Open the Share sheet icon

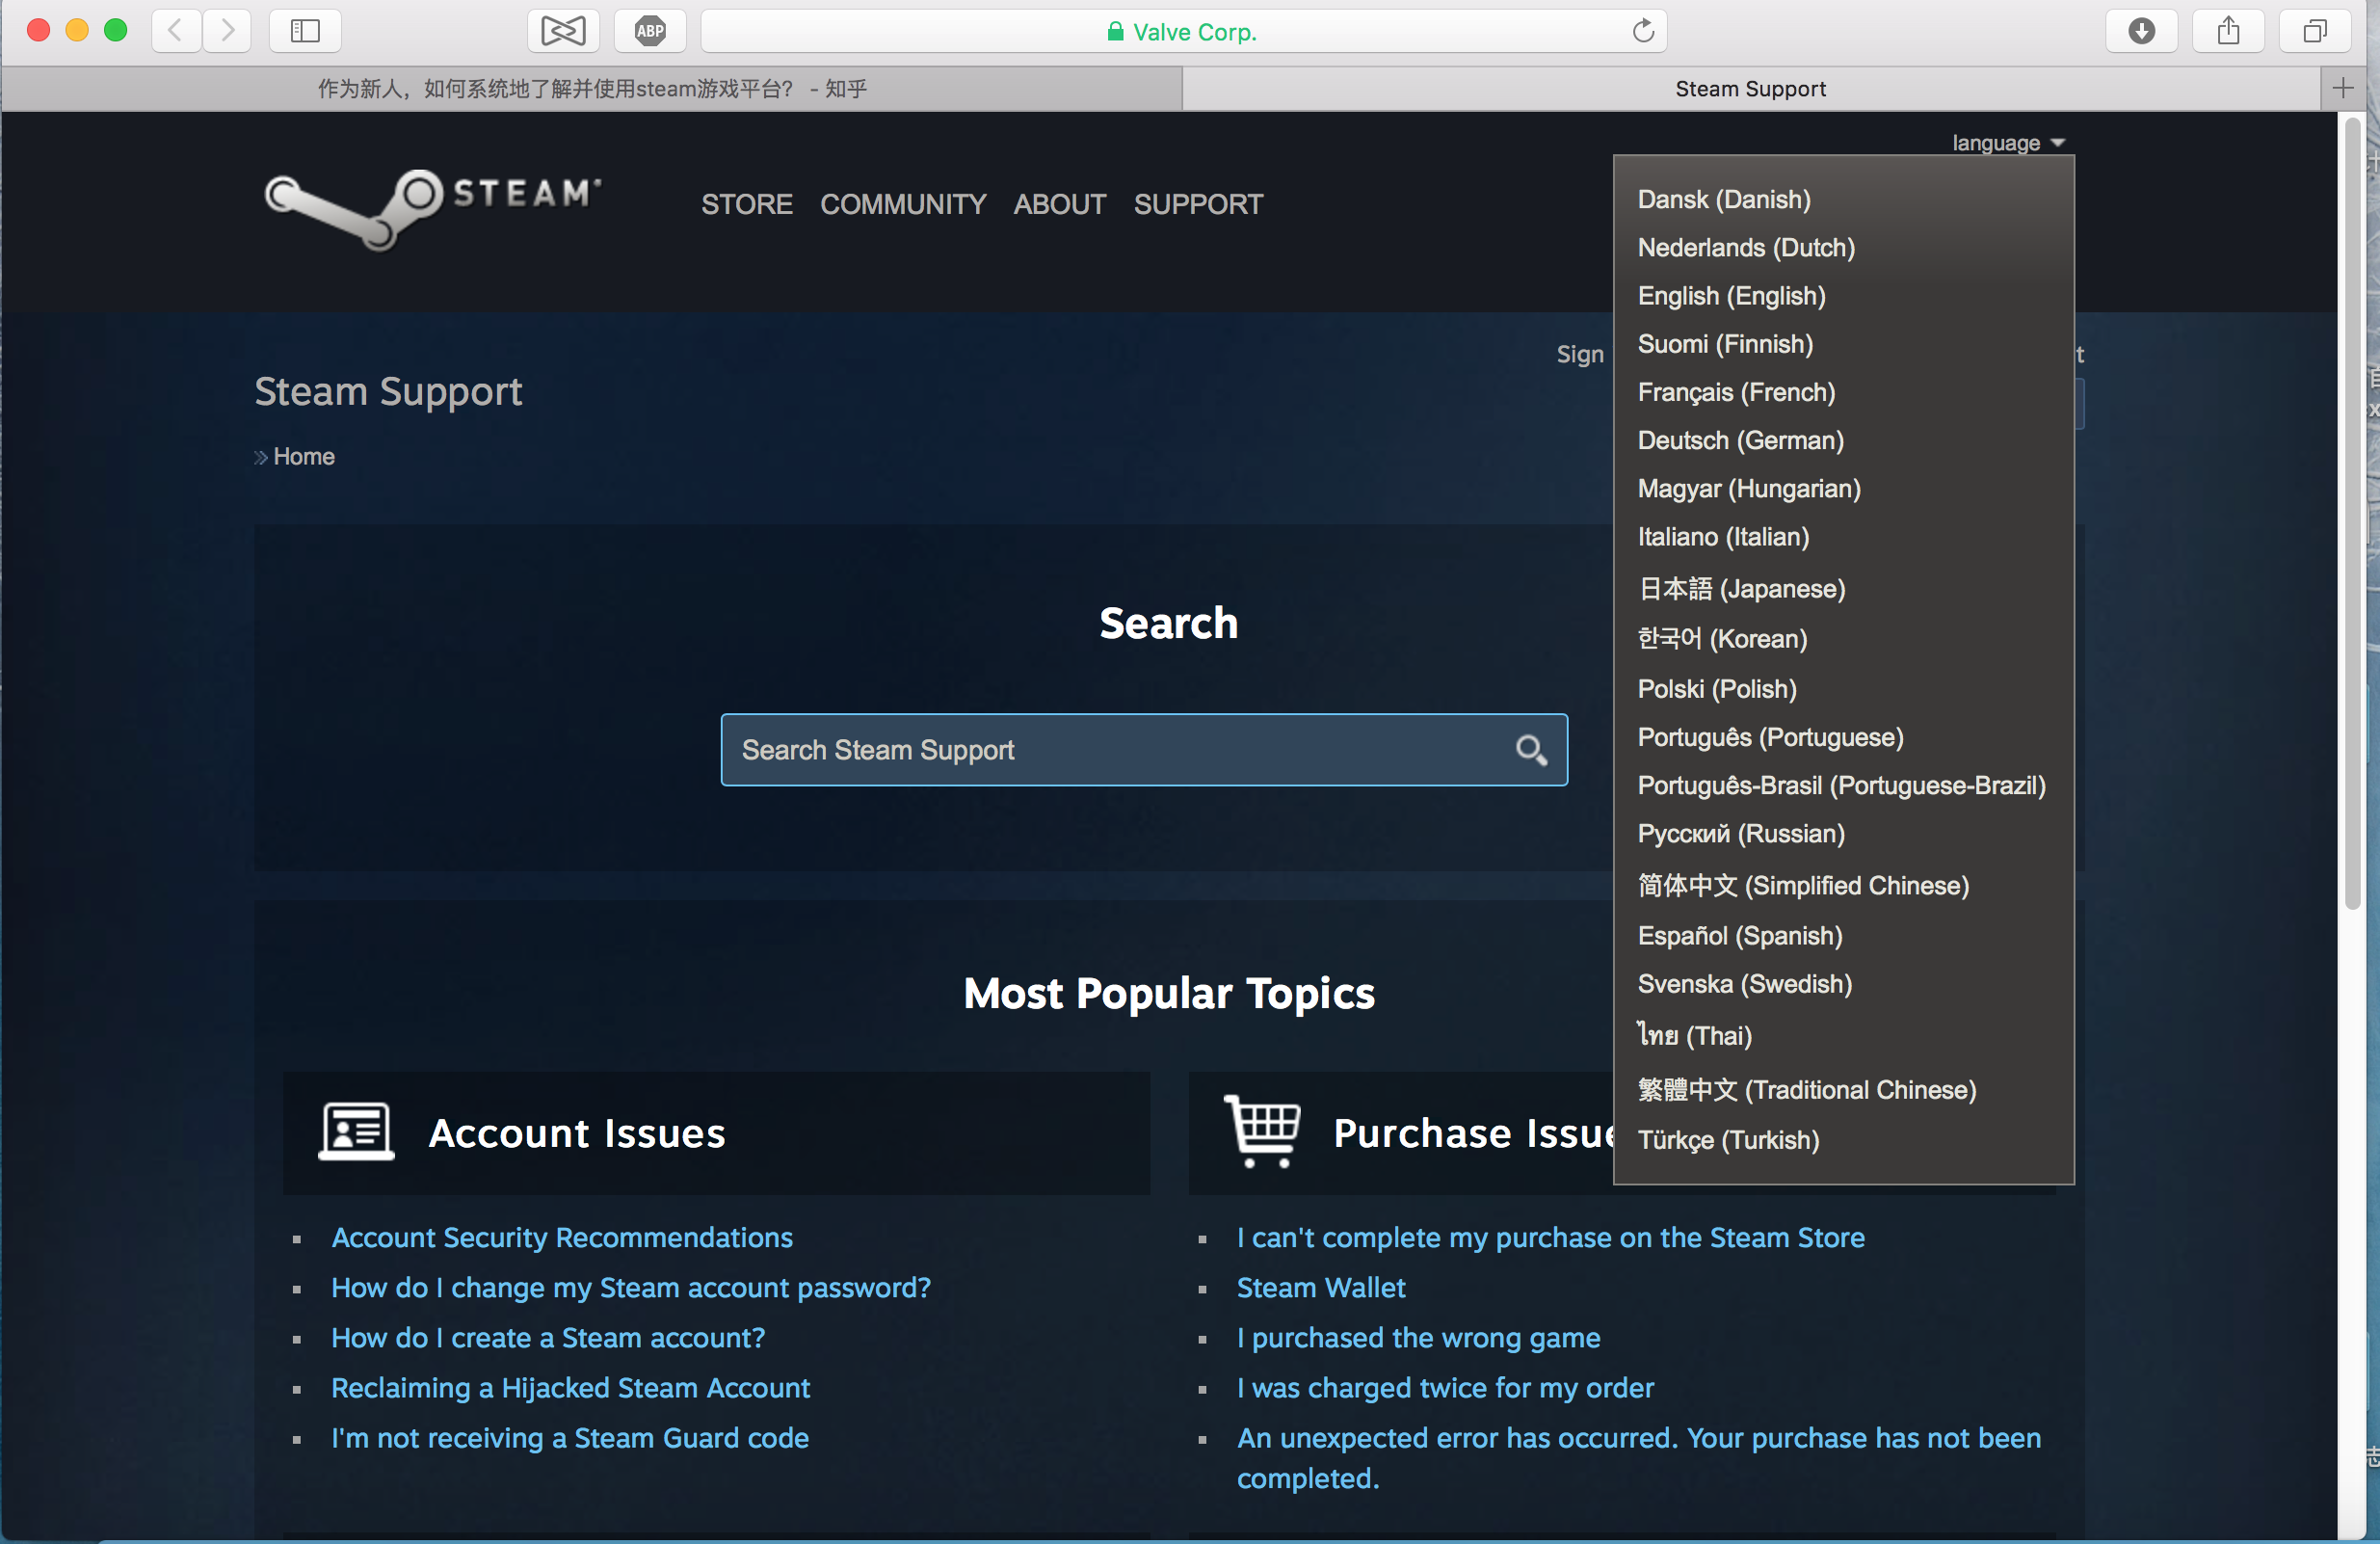click(x=2228, y=31)
